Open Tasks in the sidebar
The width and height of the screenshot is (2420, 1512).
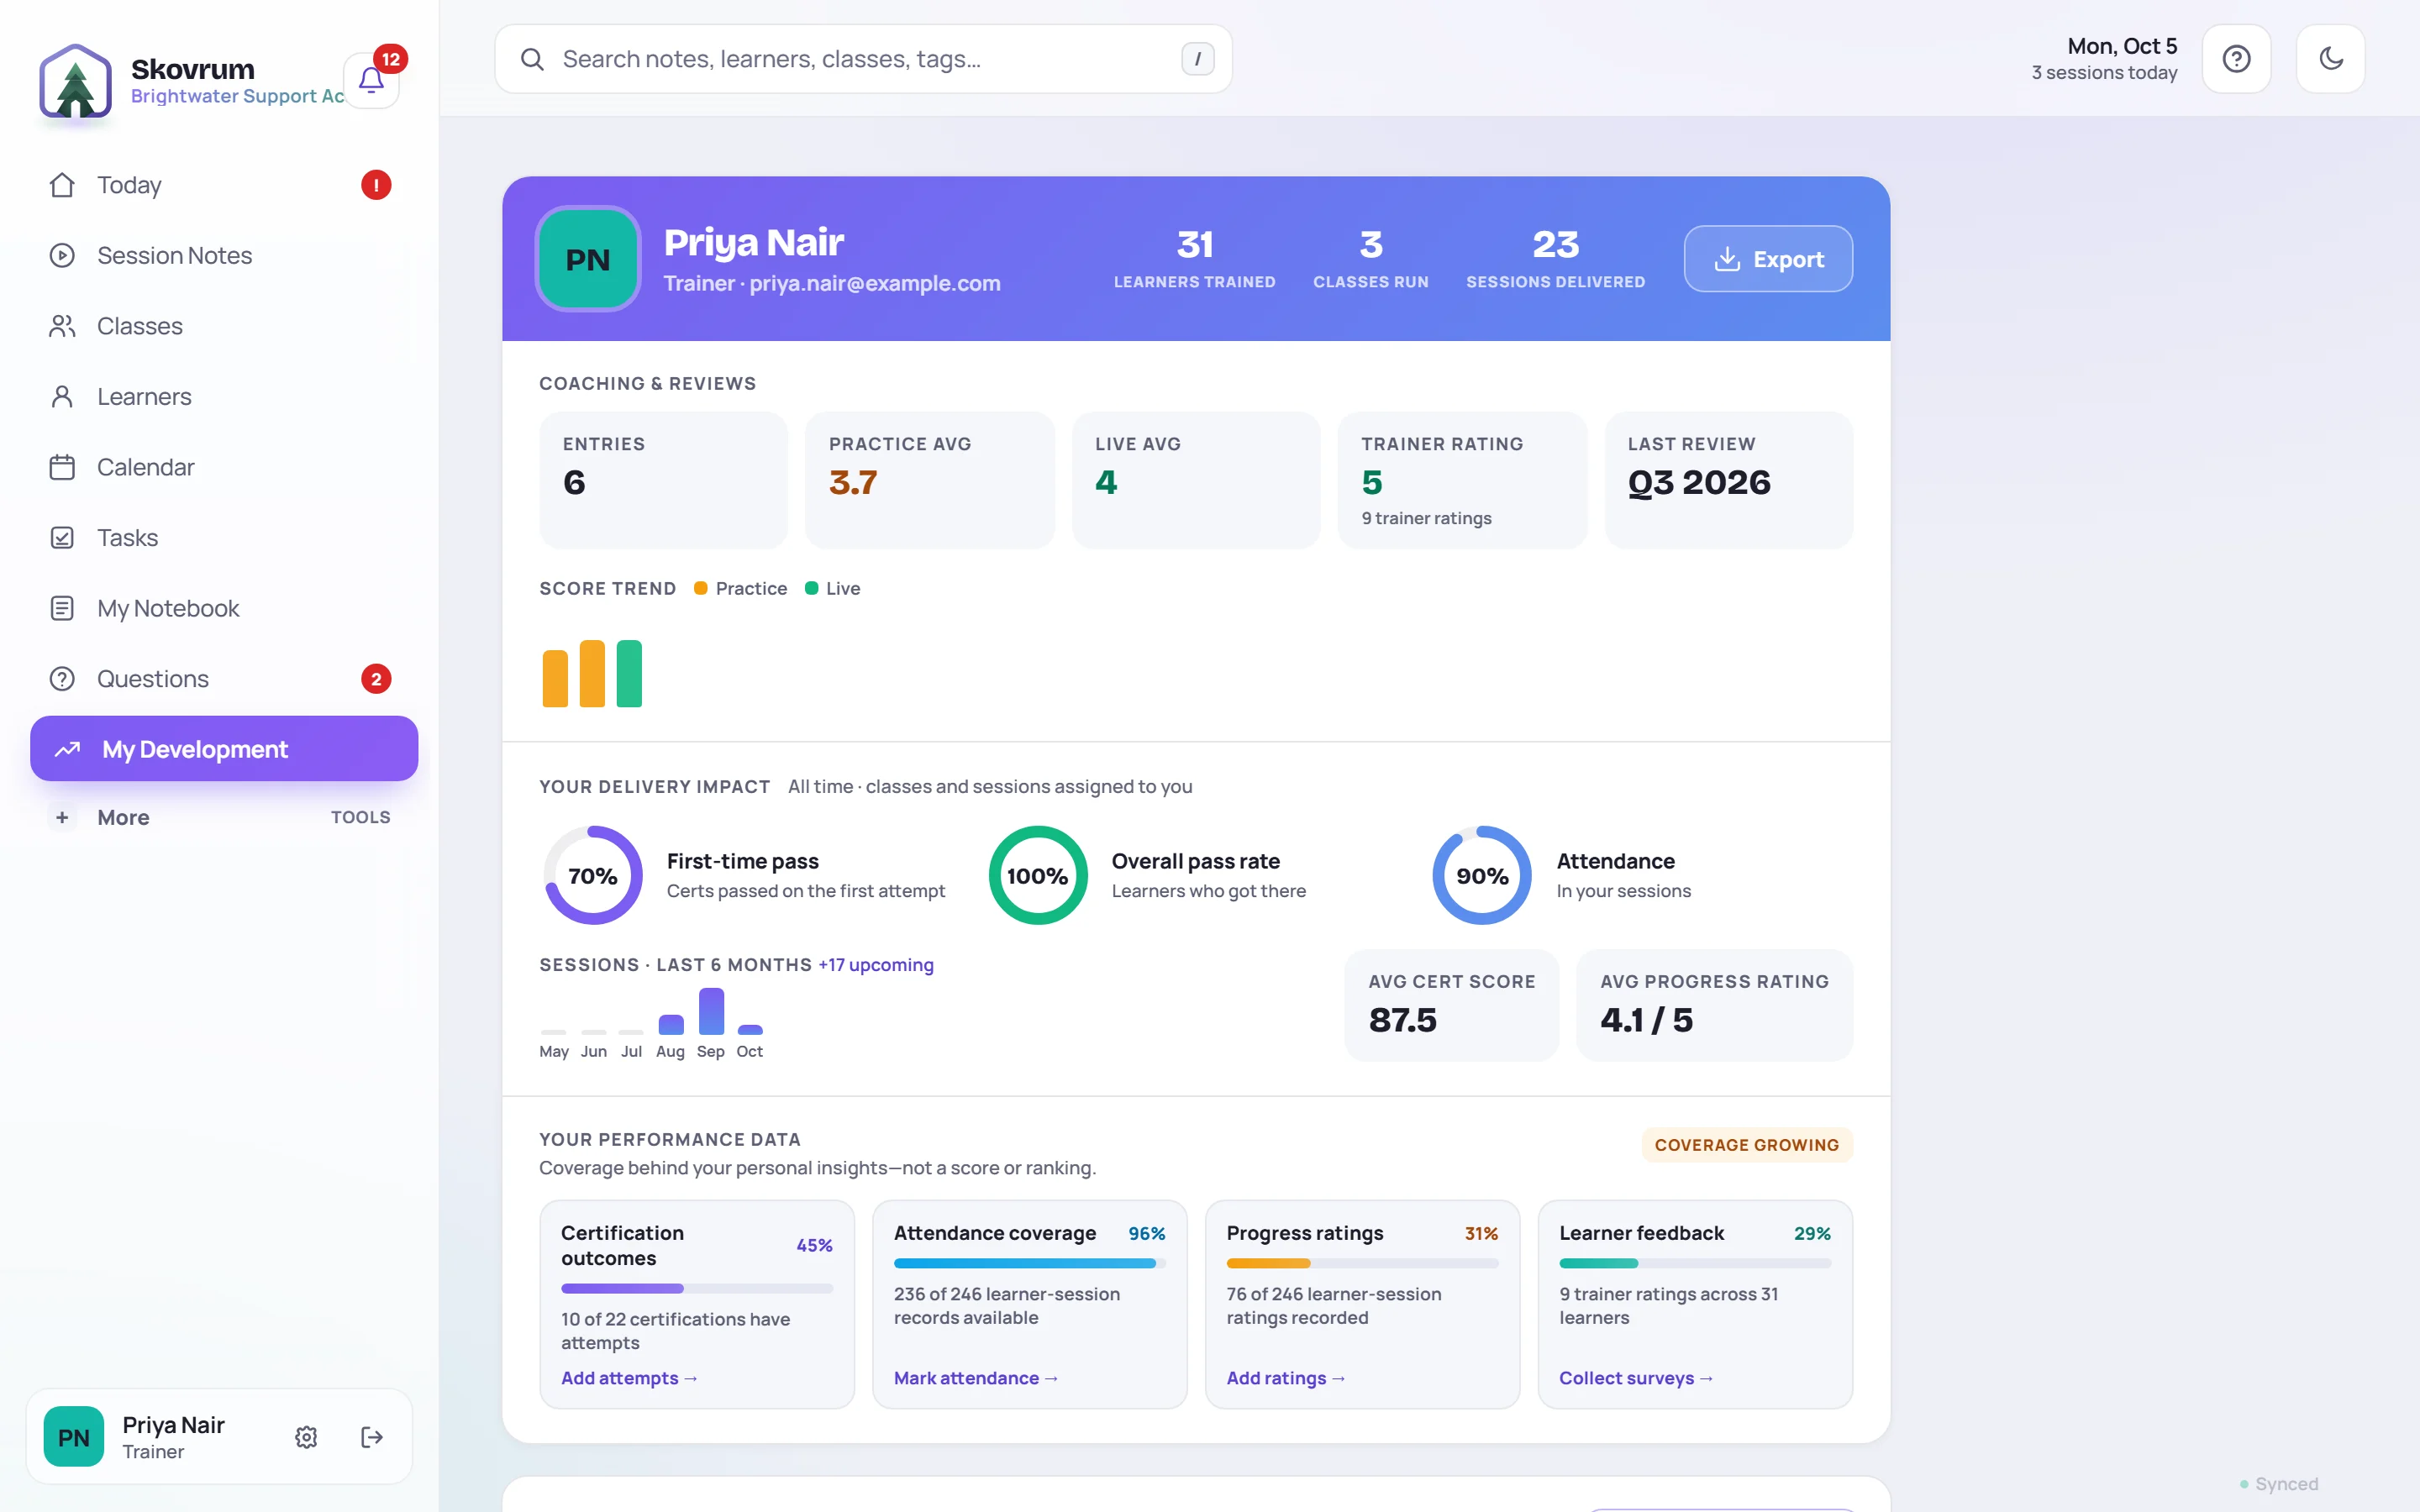click(224, 538)
